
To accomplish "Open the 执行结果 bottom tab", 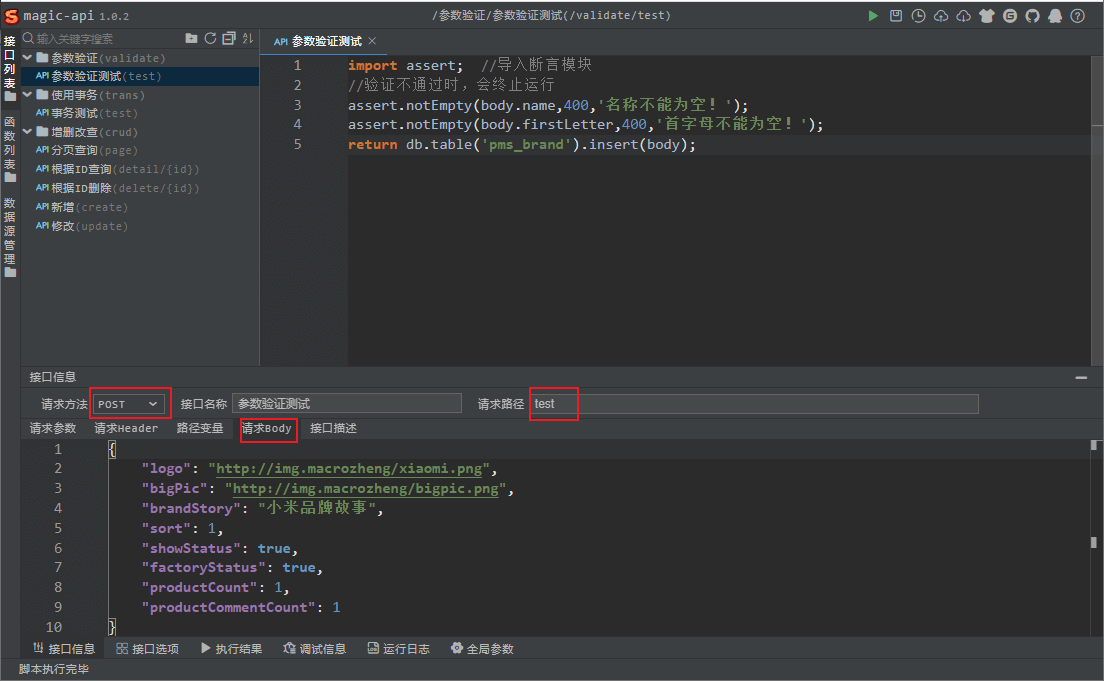I will (232, 649).
